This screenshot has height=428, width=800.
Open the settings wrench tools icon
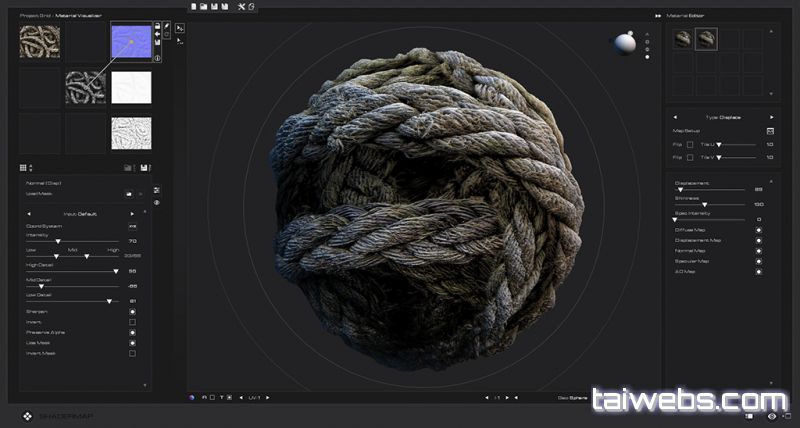[240, 7]
